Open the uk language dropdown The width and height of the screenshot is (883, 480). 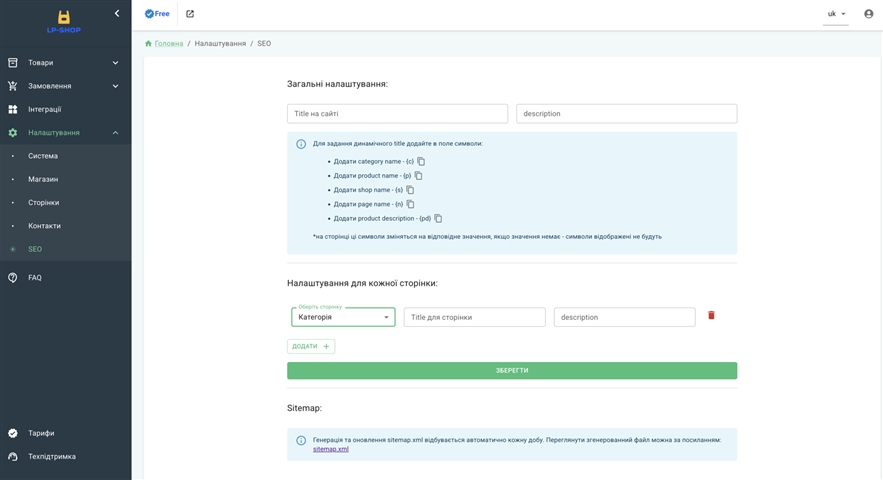click(x=835, y=14)
